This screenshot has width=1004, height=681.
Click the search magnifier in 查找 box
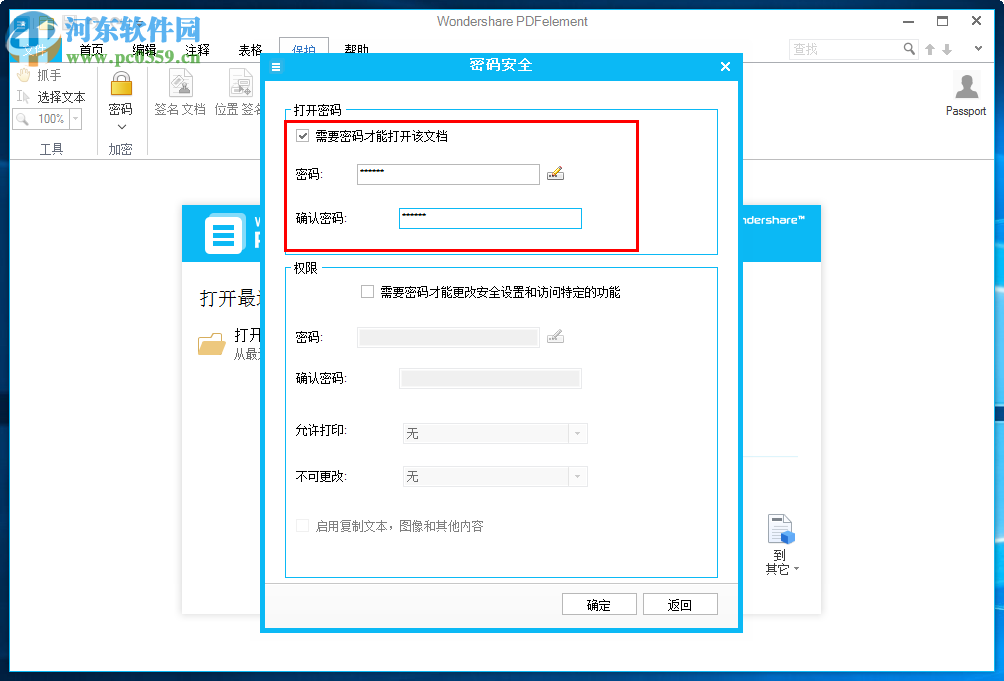(x=908, y=48)
